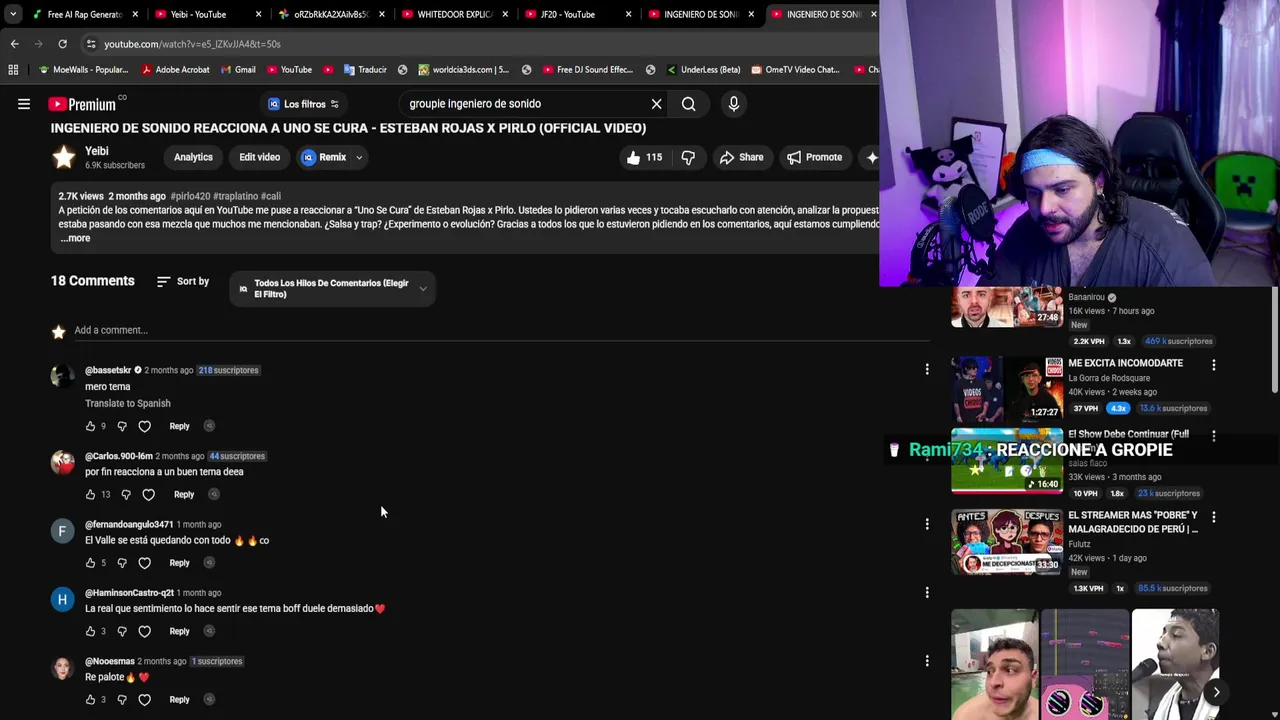Open the @Nooesmas username link
The height and width of the screenshot is (720, 1280).
point(110,661)
